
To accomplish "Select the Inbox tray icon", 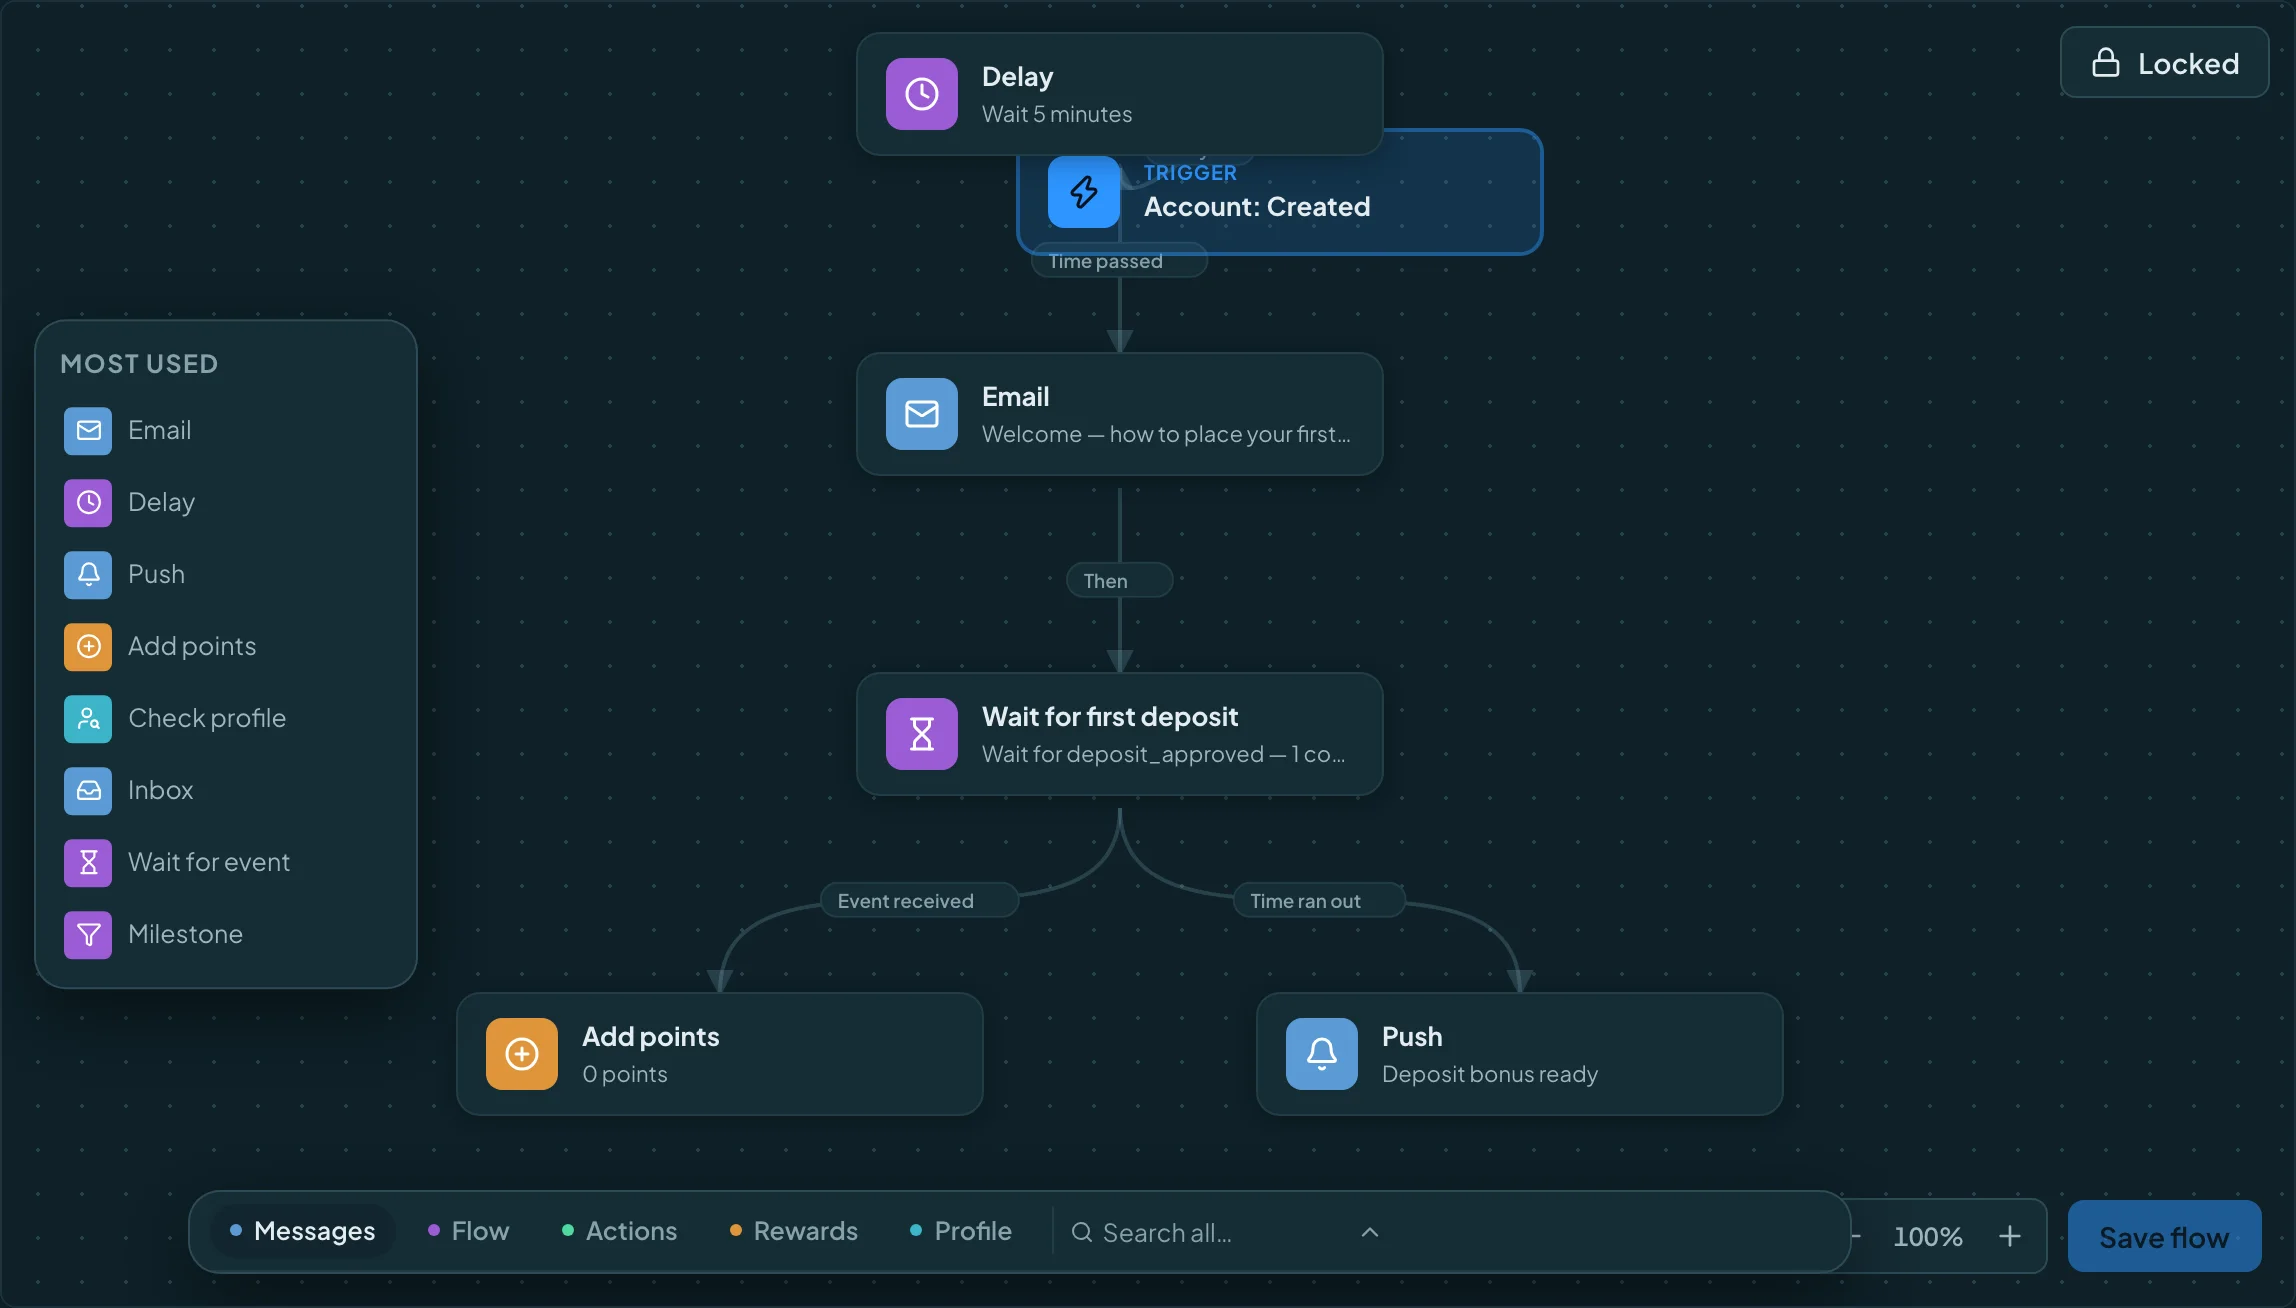I will [88, 790].
